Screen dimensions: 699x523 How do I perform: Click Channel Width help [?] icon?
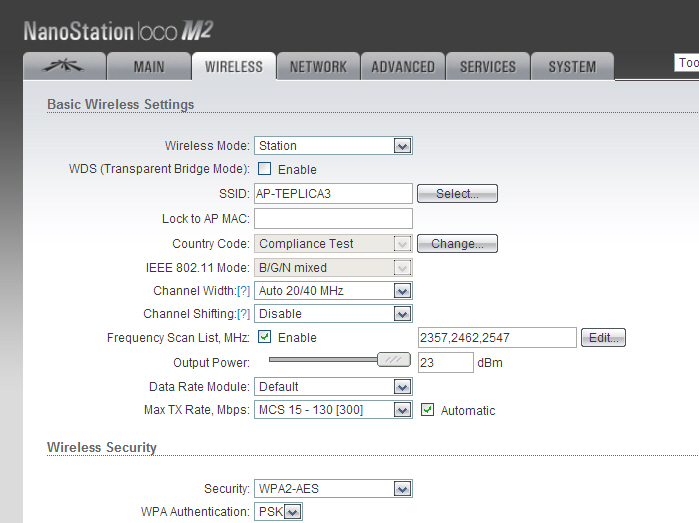click(243, 291)
